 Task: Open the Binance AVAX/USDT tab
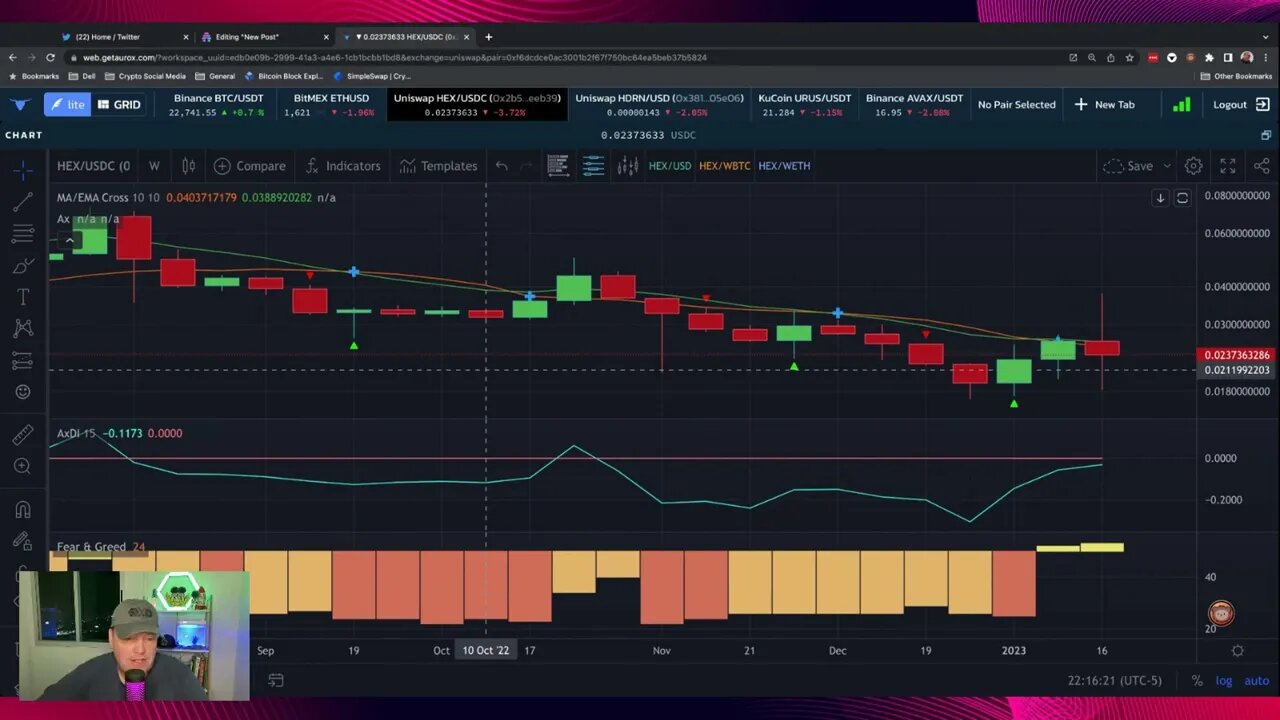[914, 105]
